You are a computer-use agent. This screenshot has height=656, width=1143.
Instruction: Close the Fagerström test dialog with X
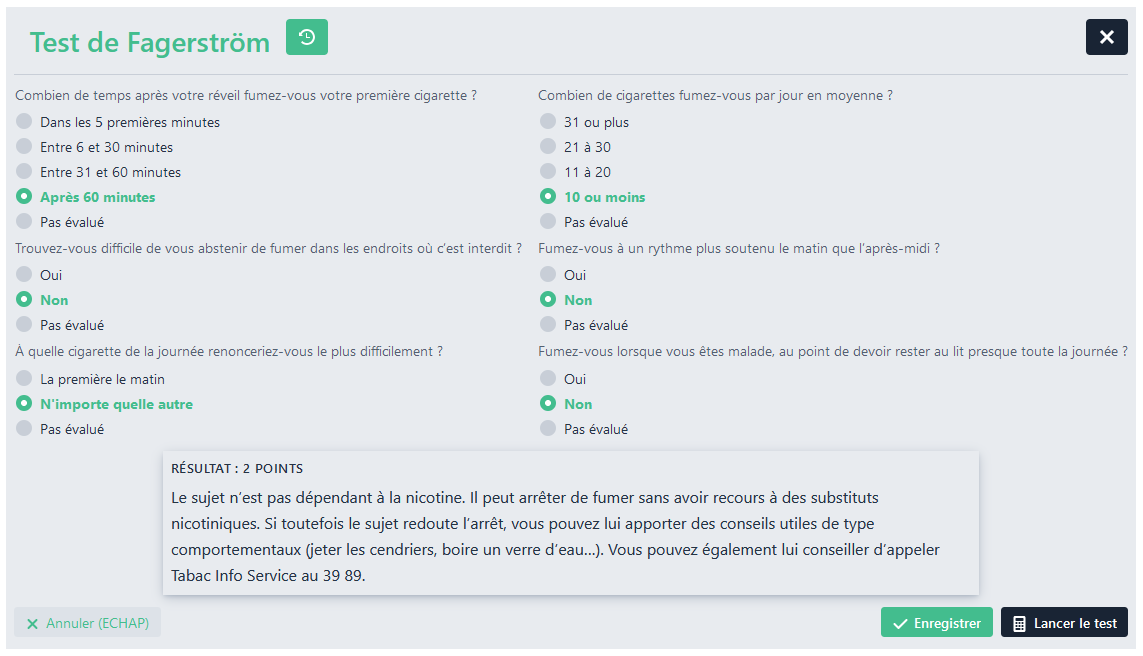coord(1106,37)
